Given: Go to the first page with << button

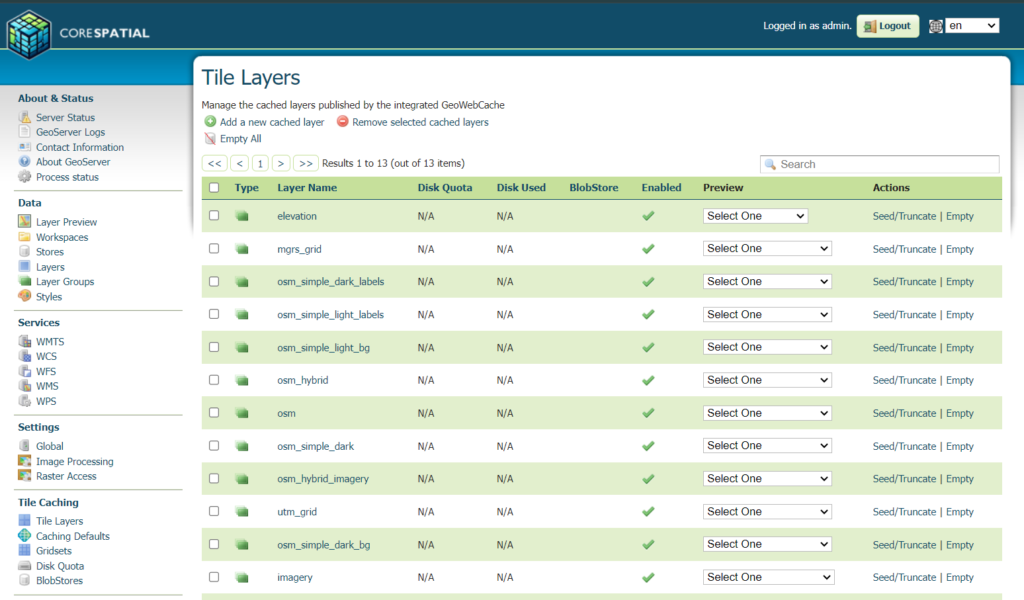Looking at the screenshot, I should tap(214, 163).
